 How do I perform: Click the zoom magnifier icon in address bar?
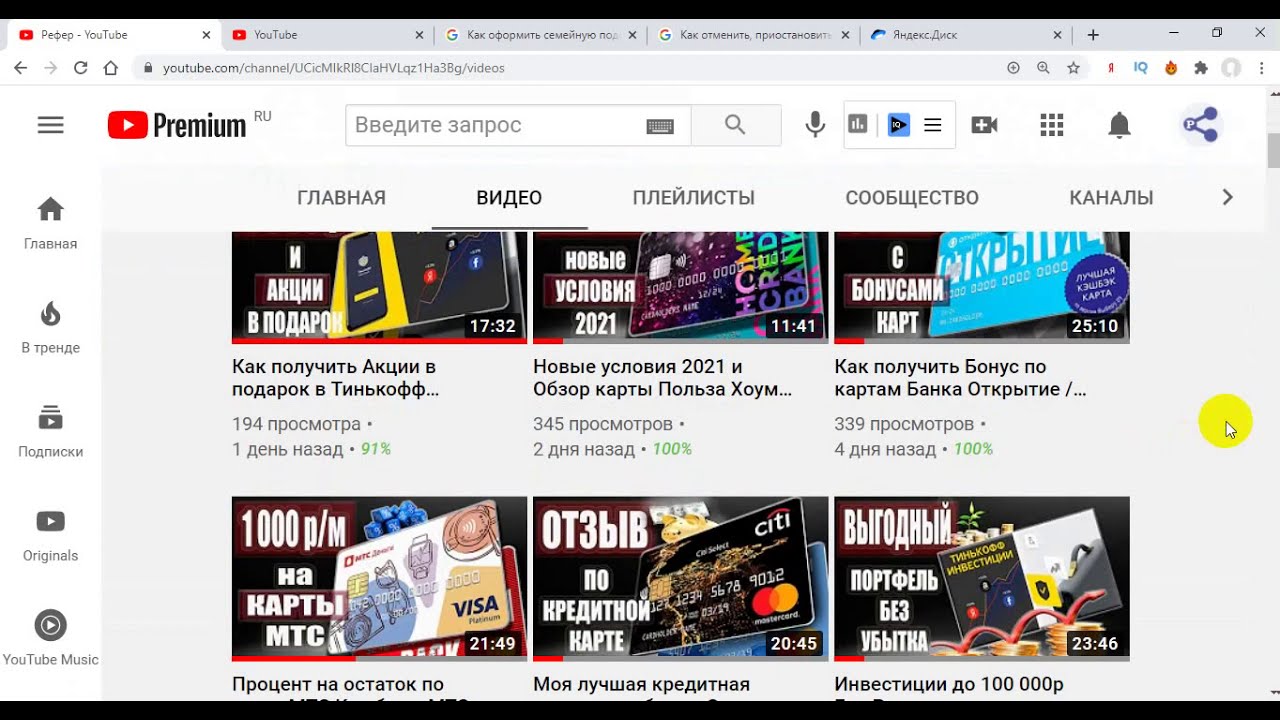click(1043, 68)
